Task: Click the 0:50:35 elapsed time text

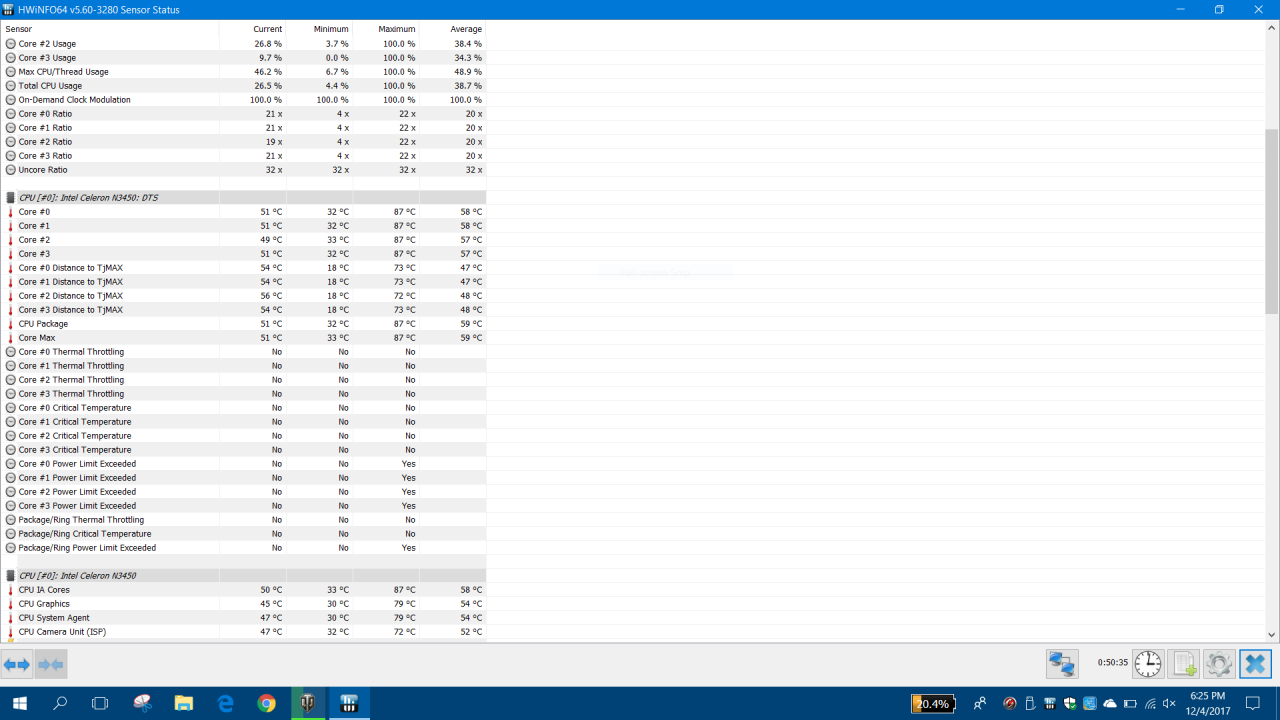Action: click(x=1112, y=663)
